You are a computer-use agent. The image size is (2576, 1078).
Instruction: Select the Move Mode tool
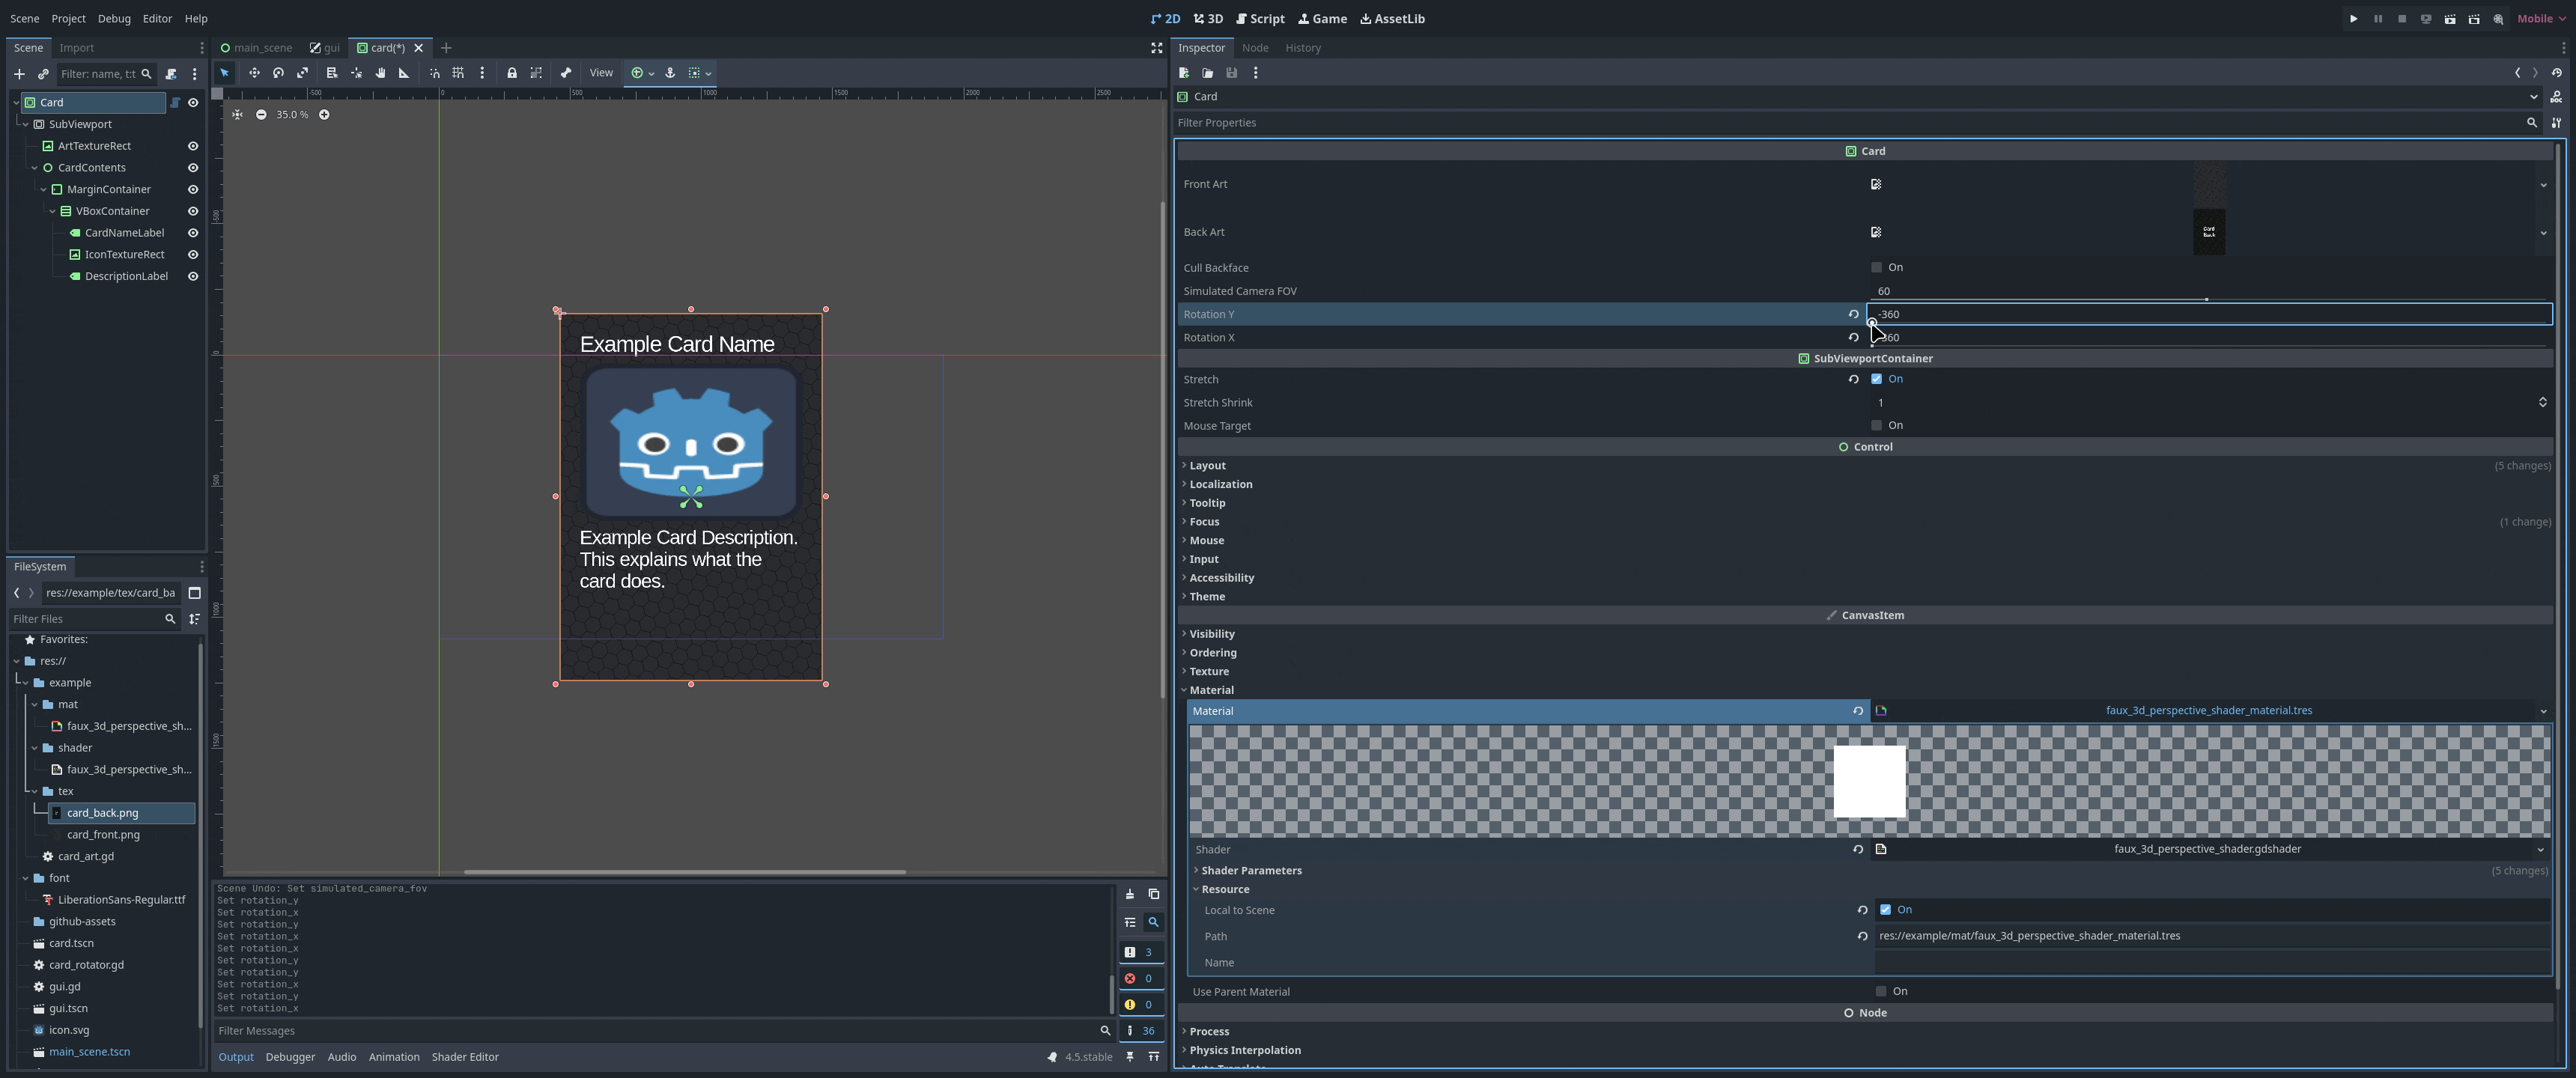tap(254, 73)
